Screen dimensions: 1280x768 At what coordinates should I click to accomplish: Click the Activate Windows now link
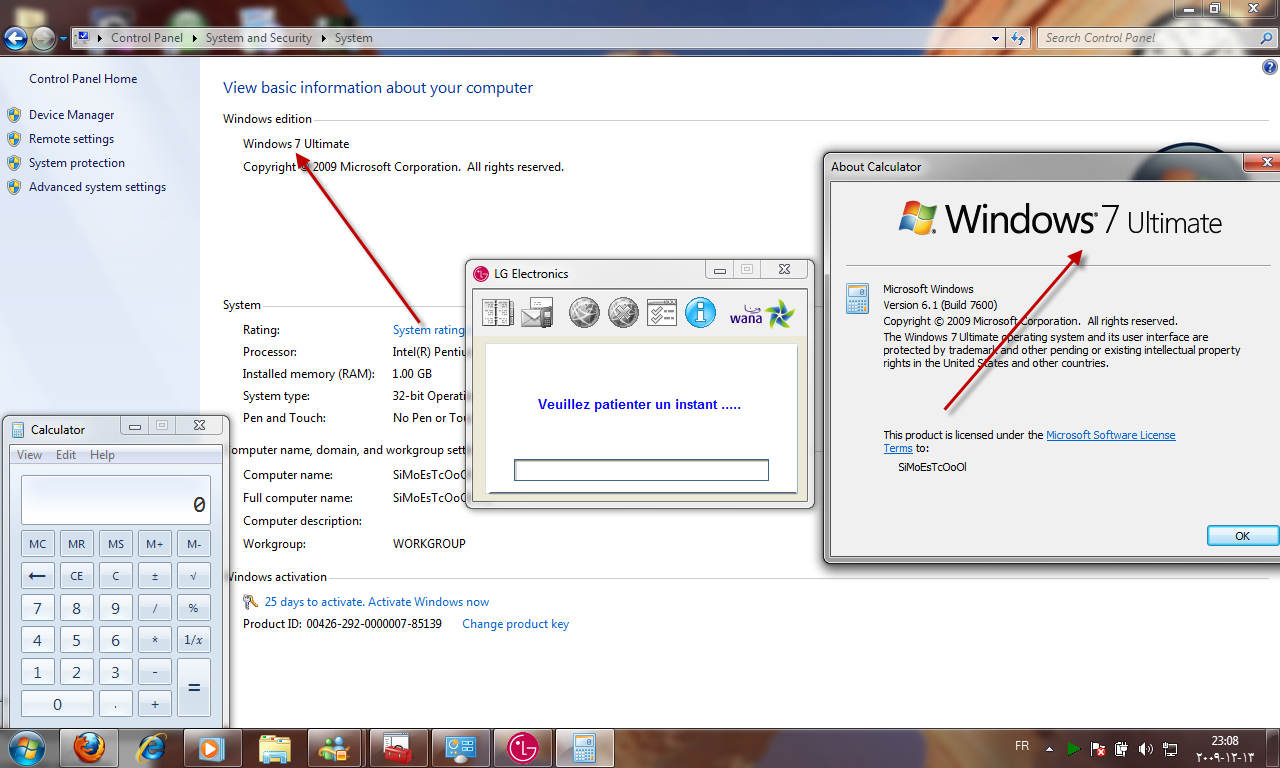(x=429, y=602)
